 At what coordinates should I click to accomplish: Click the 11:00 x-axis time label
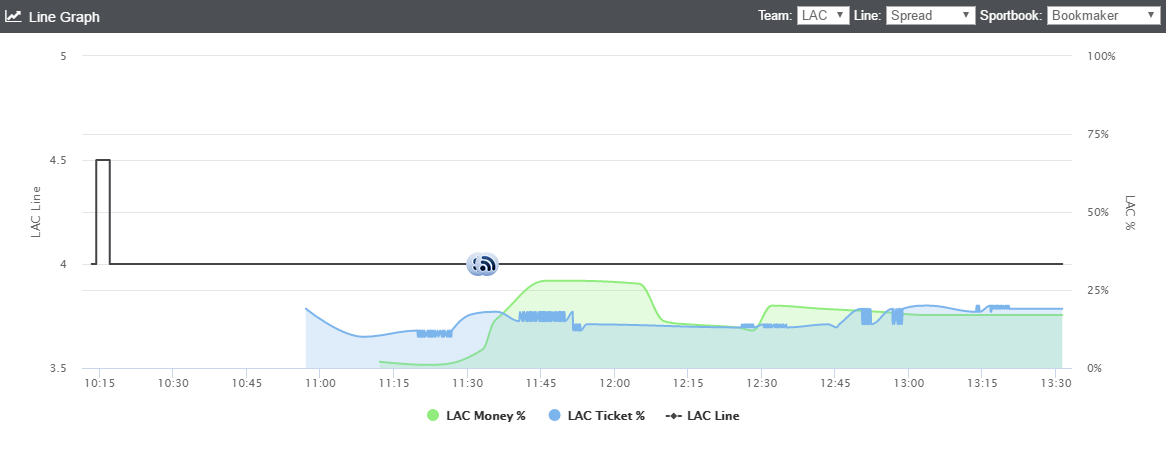[320, 383]
